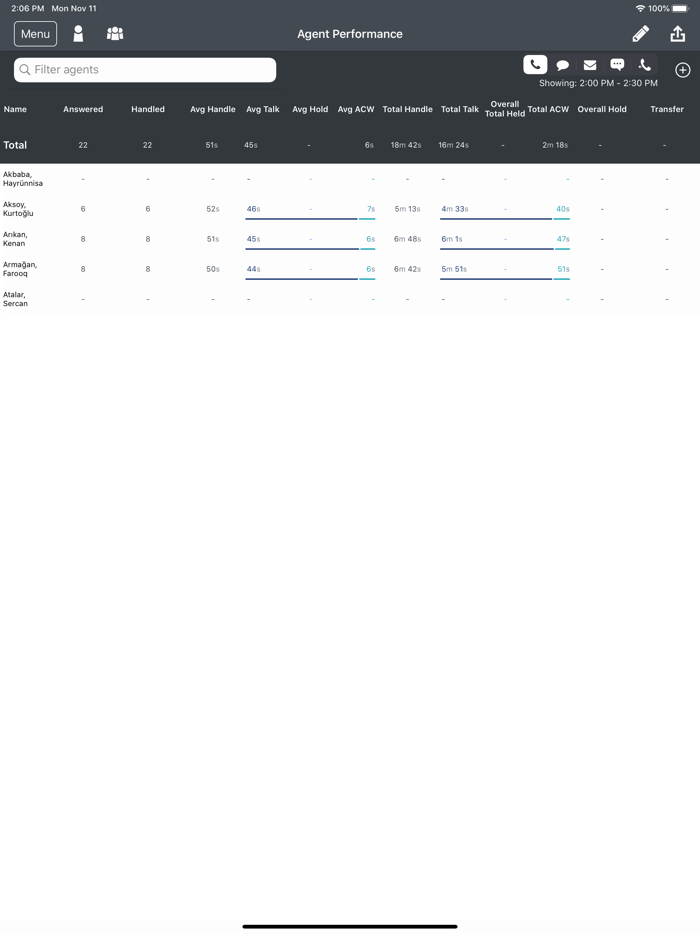Select Aksoy's 7s Avg ACW value

click(x=371, y=209)
